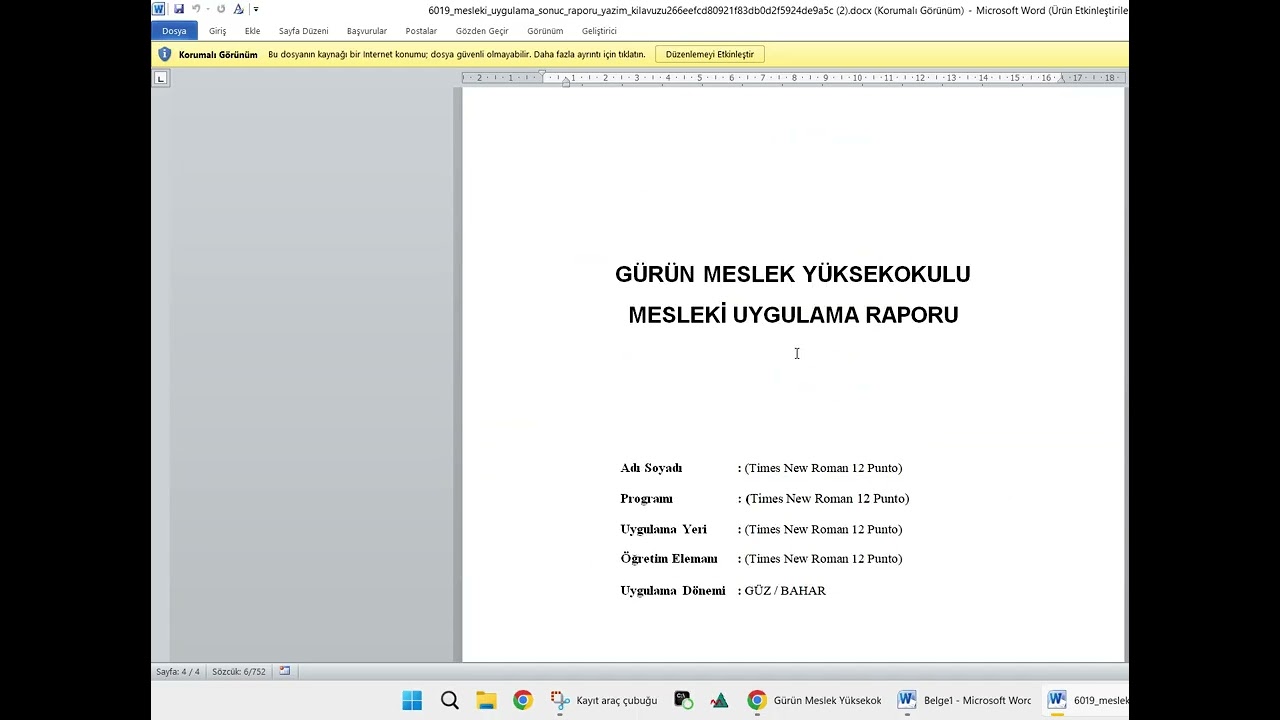Open File Explorer from the taskbar
The image size is (1280, 720).
click(486, 700)
